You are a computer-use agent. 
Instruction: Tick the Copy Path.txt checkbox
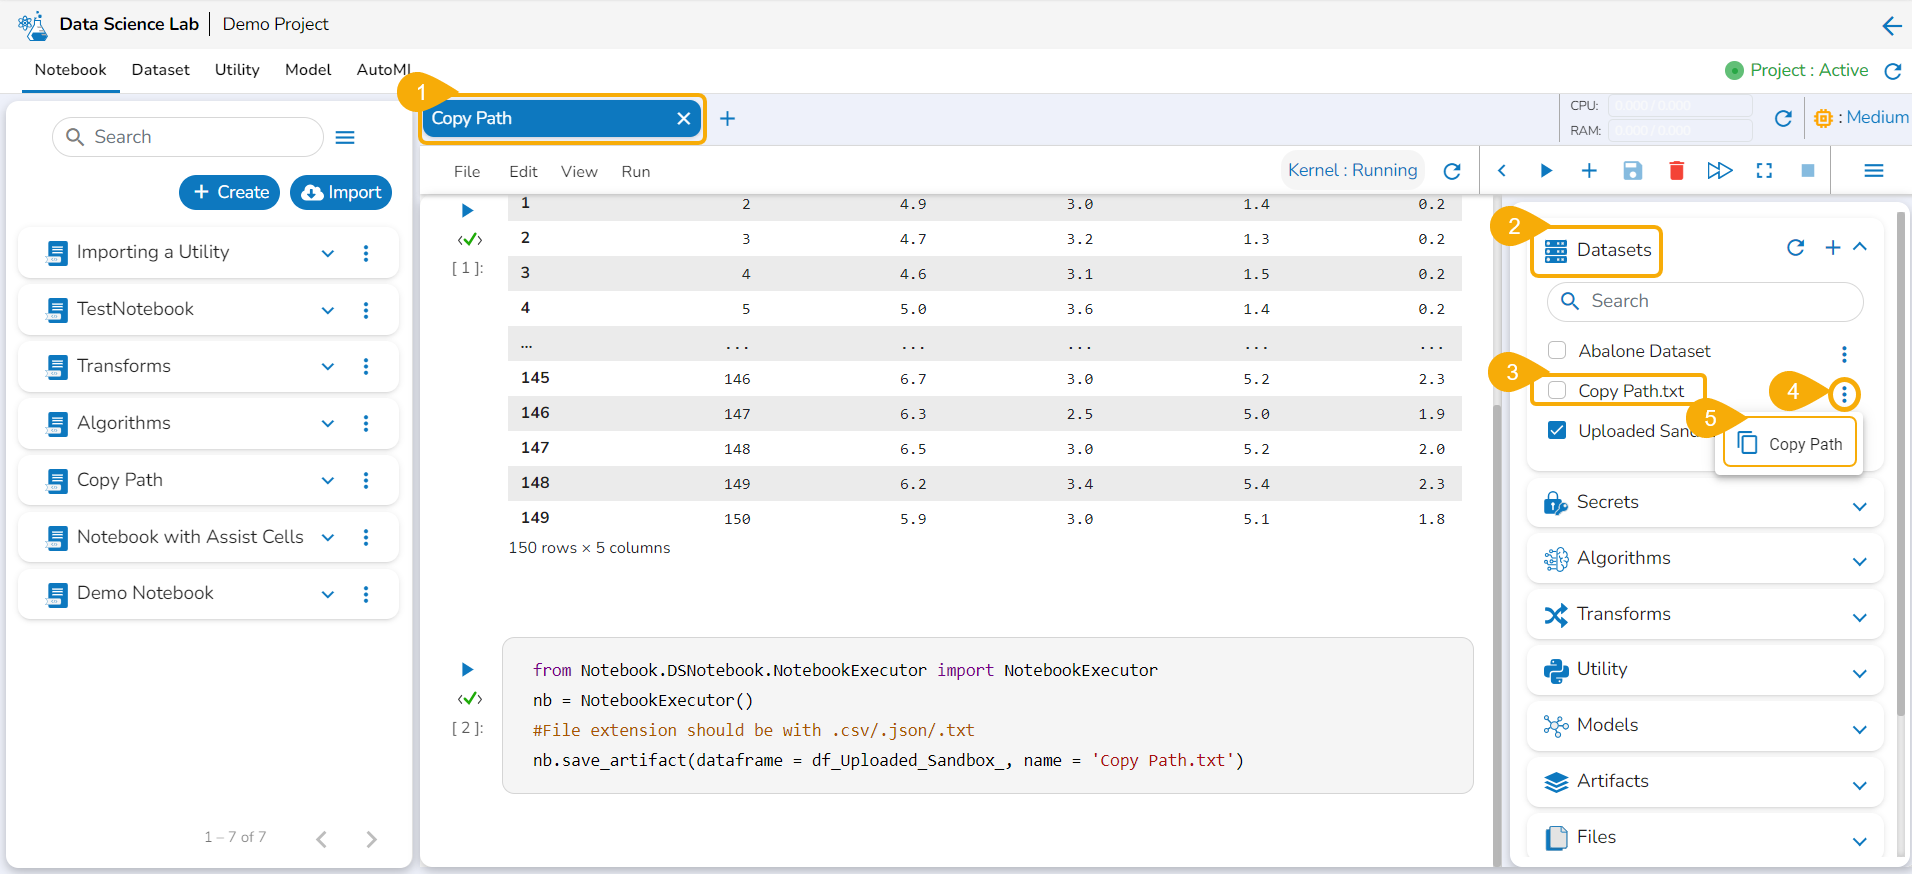tap(1557, 390)
